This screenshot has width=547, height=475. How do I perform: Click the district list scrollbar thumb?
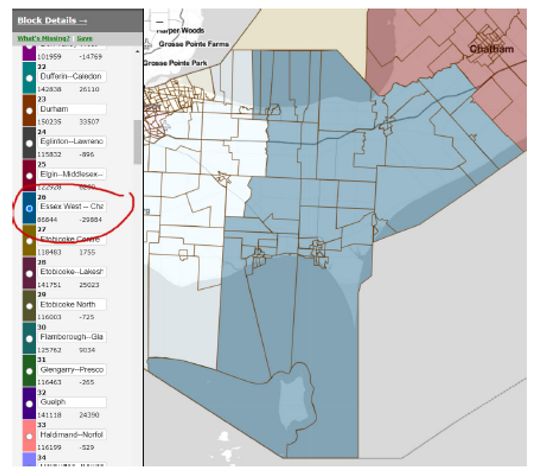tap(137, 142)
